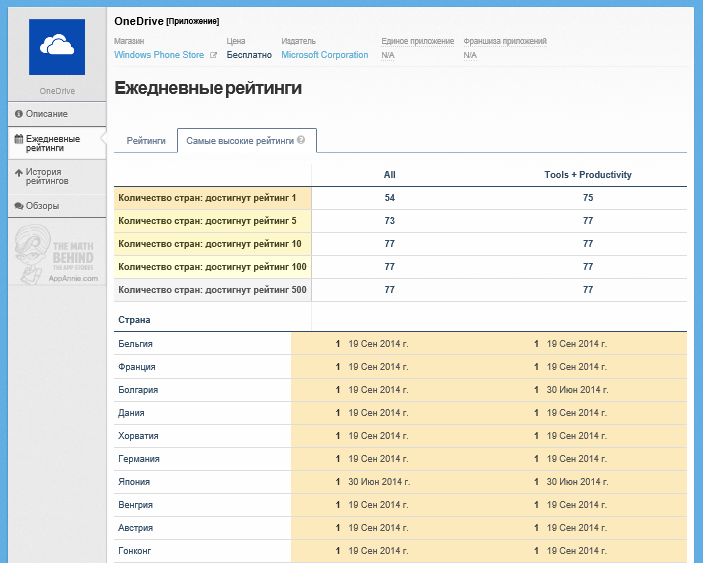Click Япония's 30 Июн 2014 date in All column
Image resolution: width=703 pixels, height=563 pixels.
pyautogui.click(x=379, y=482)
